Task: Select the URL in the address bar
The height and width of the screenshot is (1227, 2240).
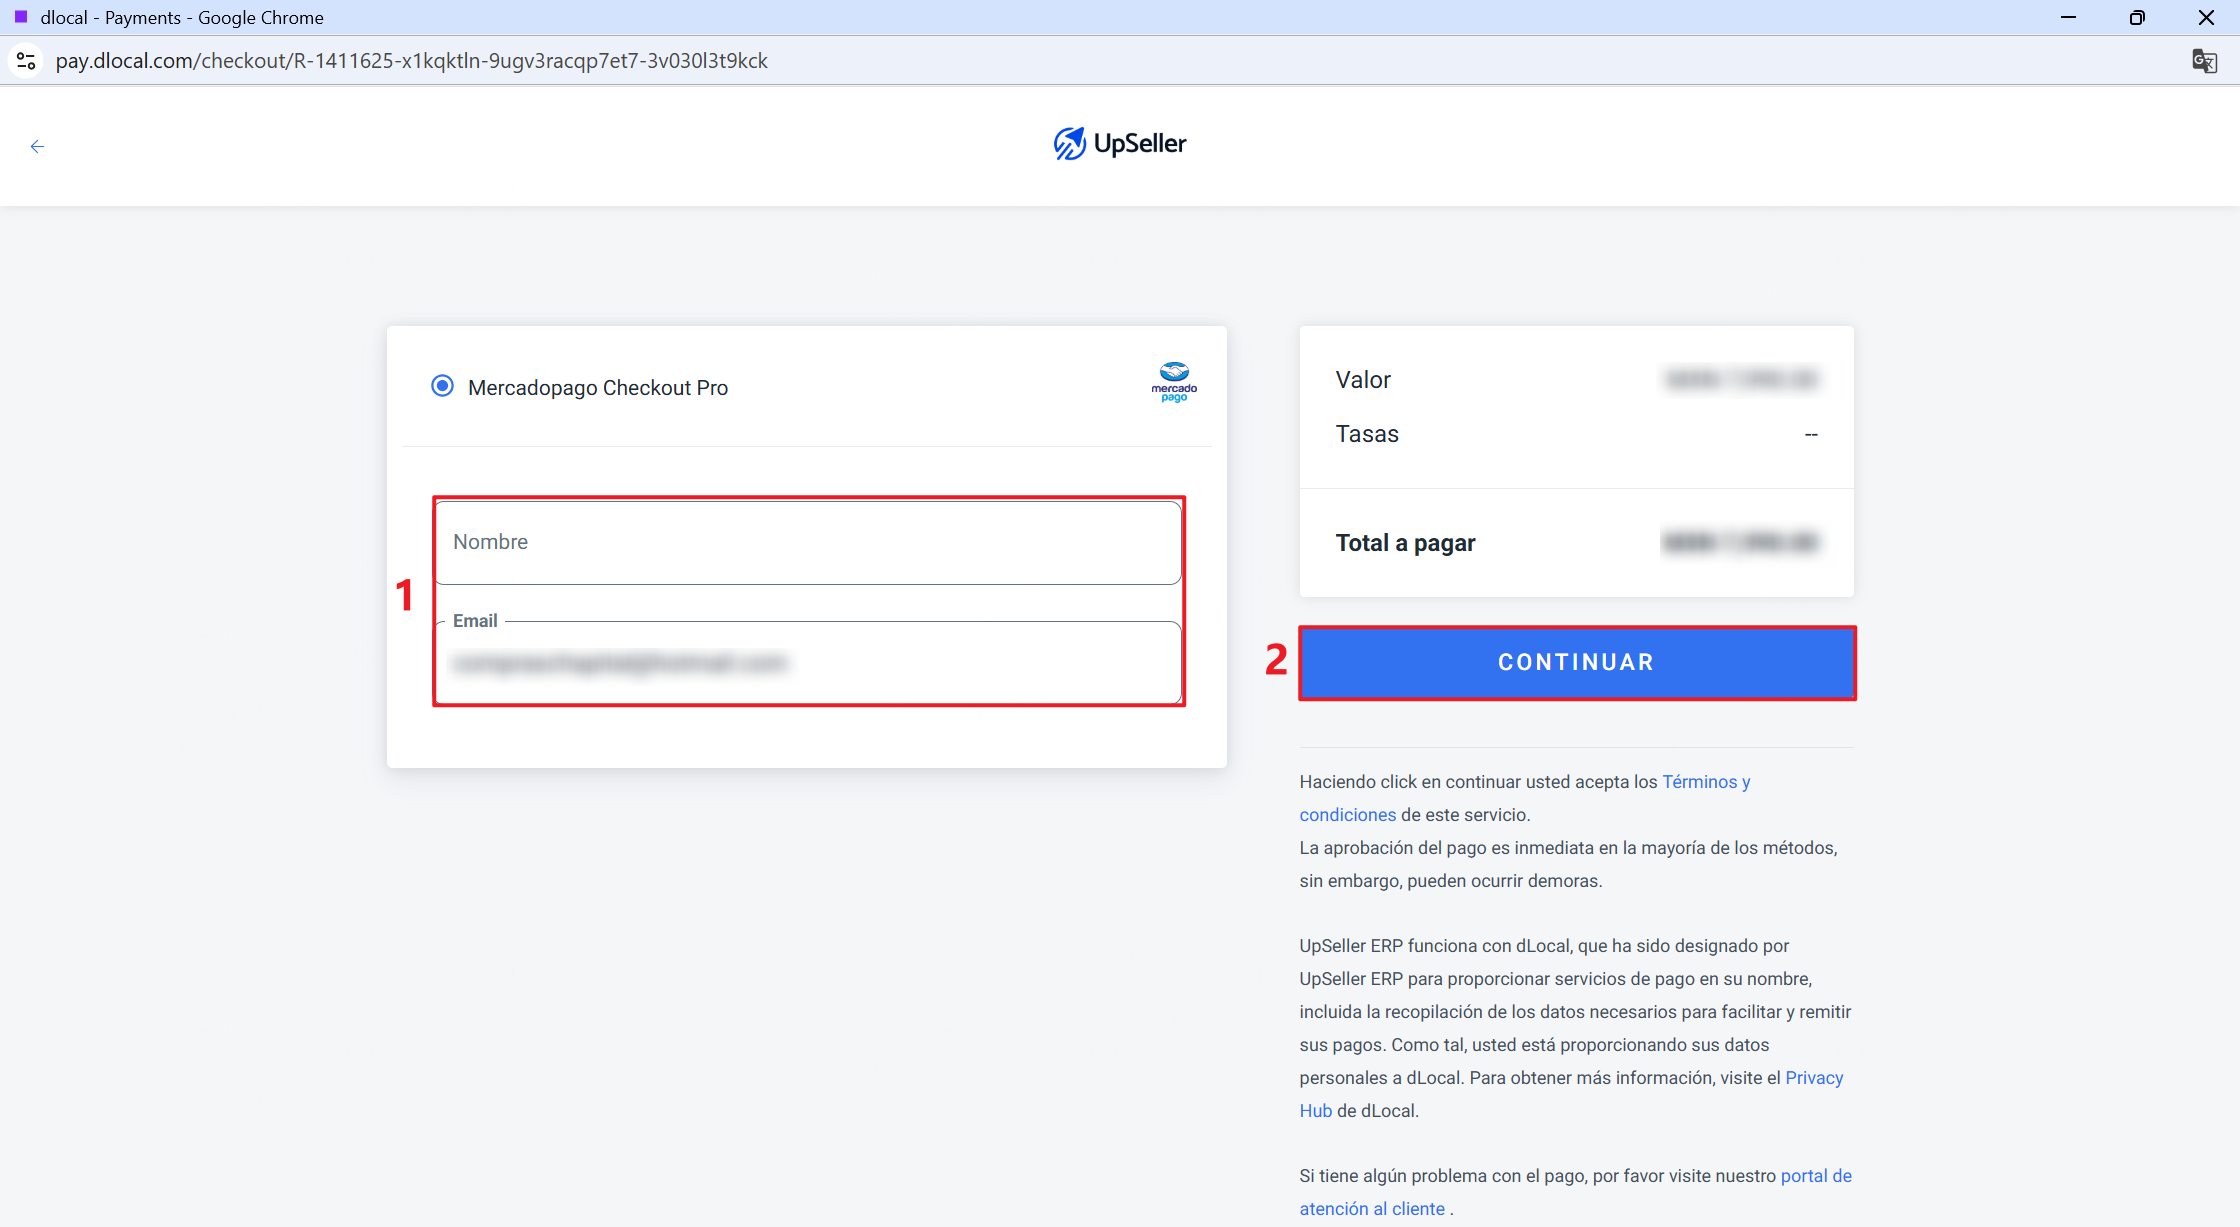Action: tap(412, 60)
